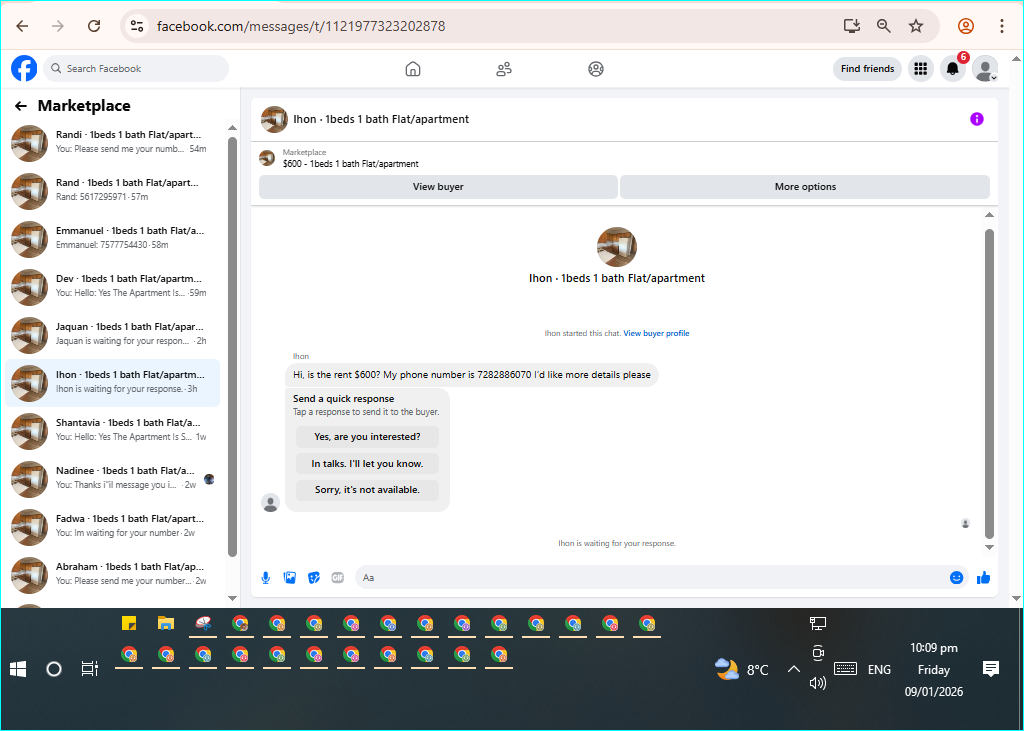Viewport: 1024px width, 731px height.
Task: Open Rand conversation with 5617295971
Action: point(112,189)
